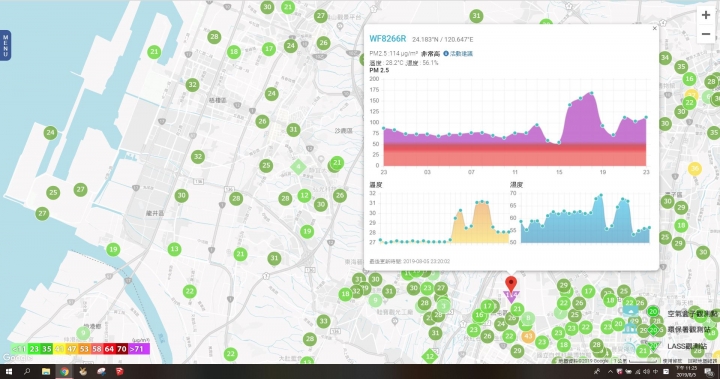Click the red location pin marker
This screenshot has height=379, width=720.
(x=511, y=283)
